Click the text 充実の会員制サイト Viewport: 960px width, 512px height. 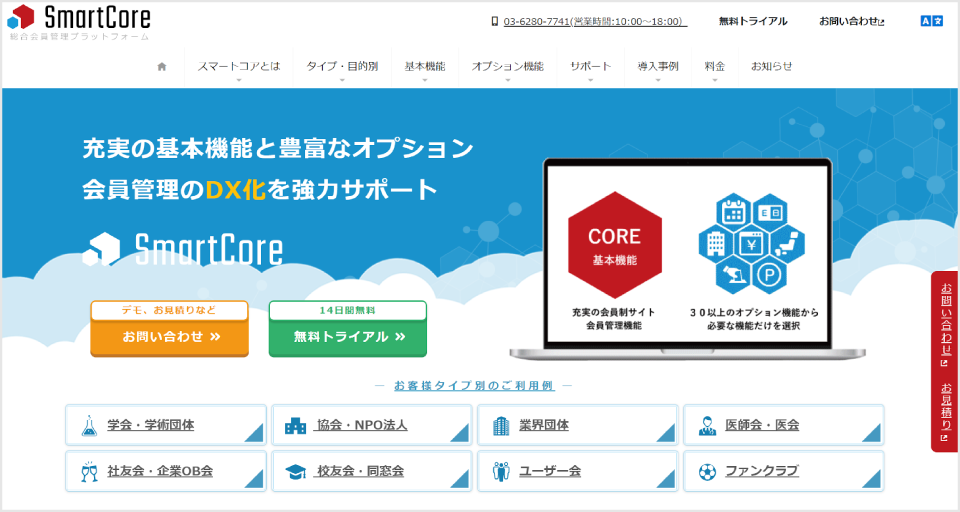pyautogui.click(x=614, y=312)
